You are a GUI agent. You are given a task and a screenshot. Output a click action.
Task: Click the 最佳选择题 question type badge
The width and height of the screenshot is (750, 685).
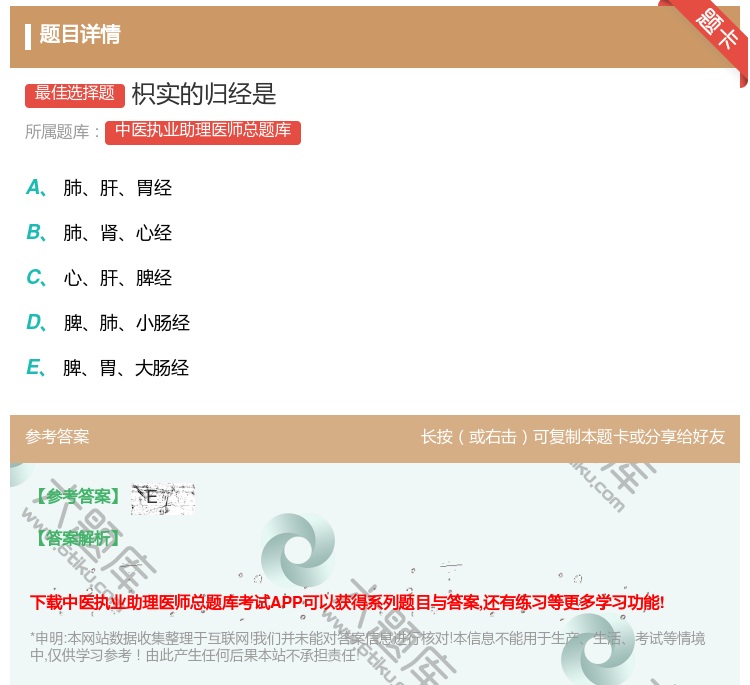75,94
